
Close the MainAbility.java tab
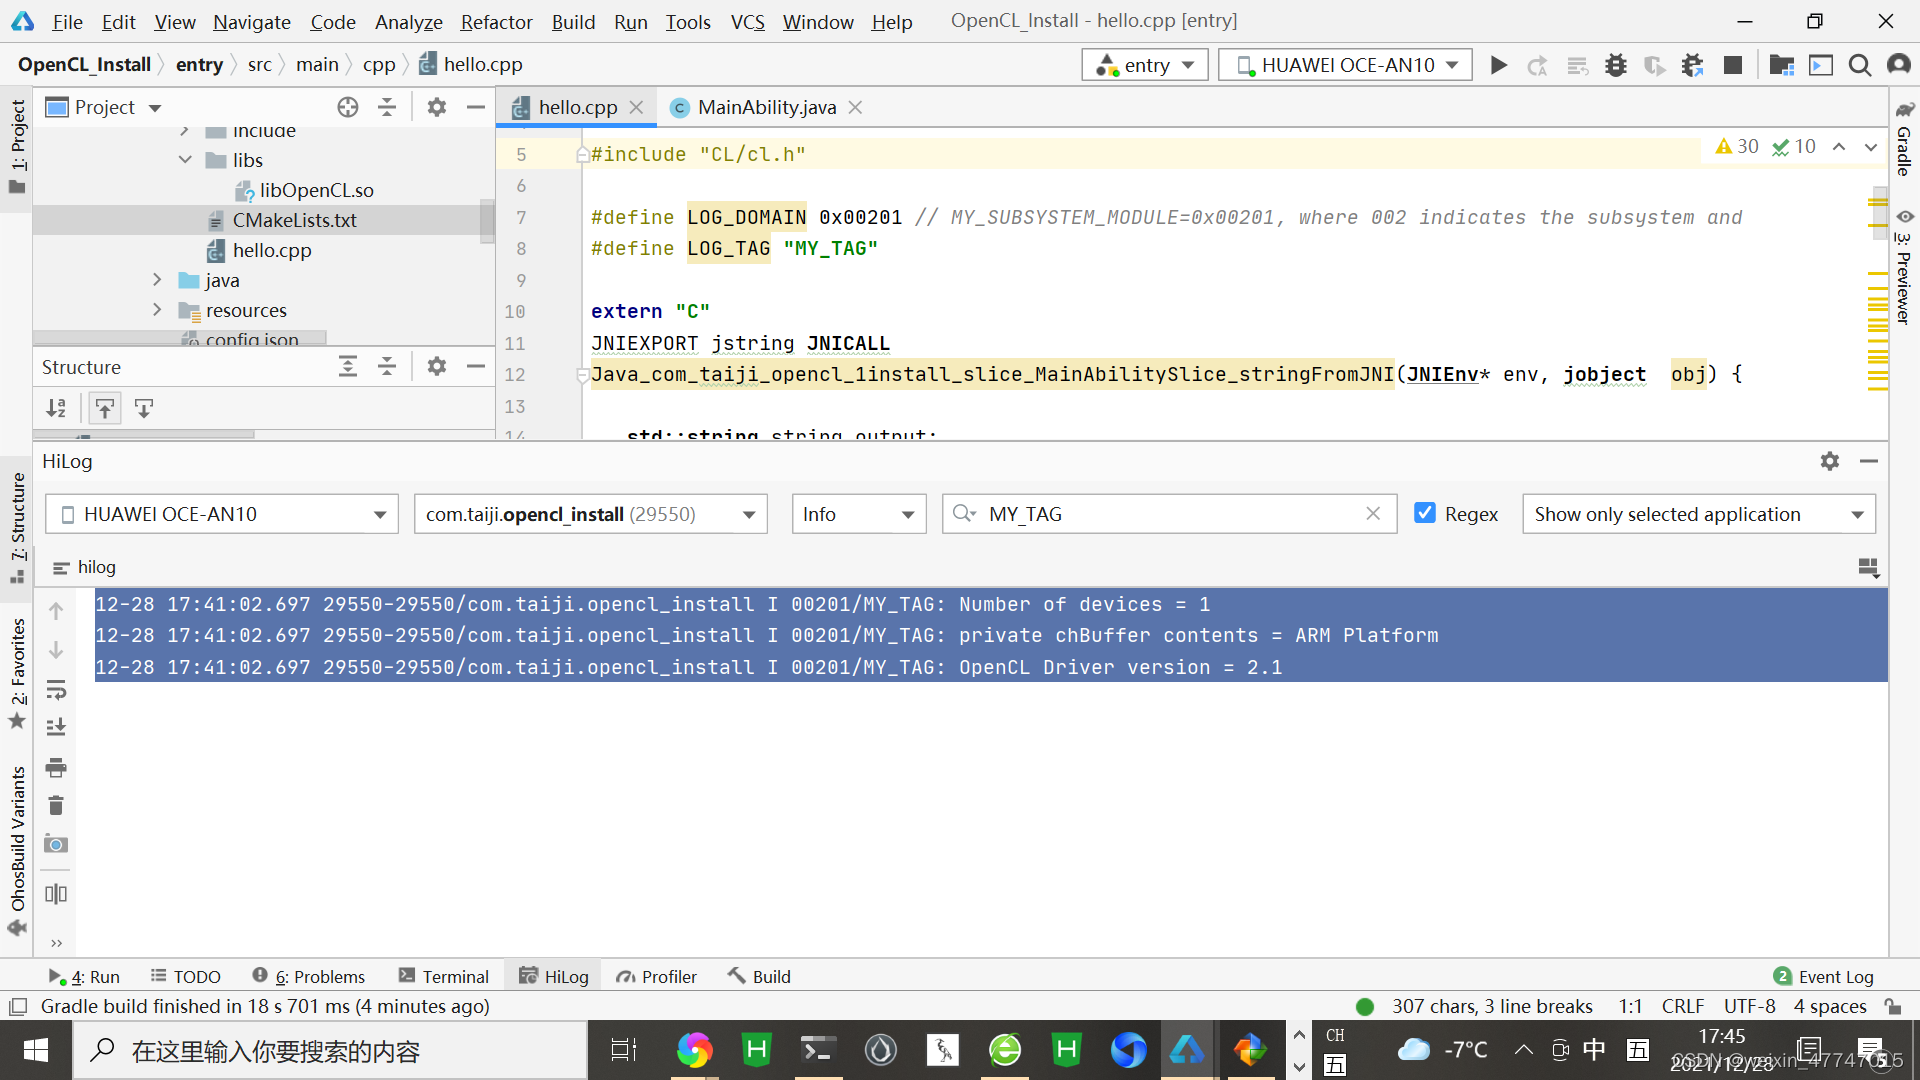coord(855,107)
